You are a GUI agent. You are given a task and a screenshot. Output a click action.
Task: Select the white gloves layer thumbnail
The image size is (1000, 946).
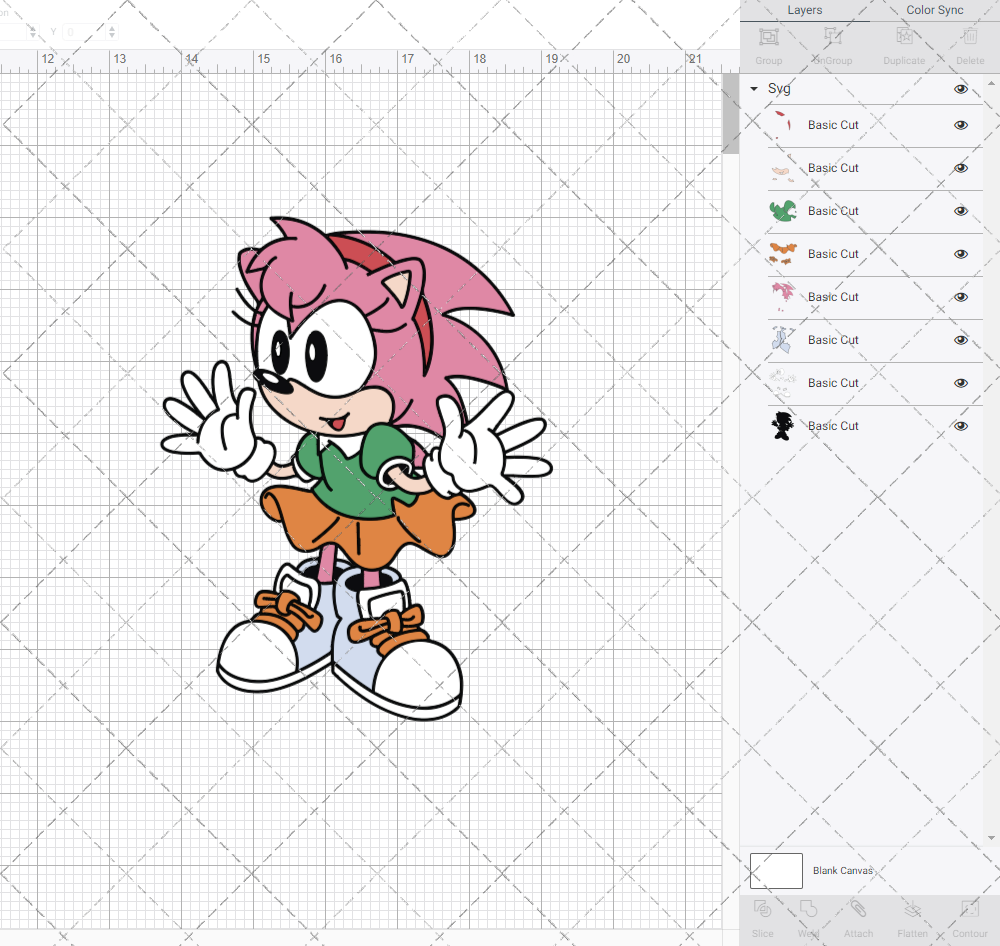783,383
